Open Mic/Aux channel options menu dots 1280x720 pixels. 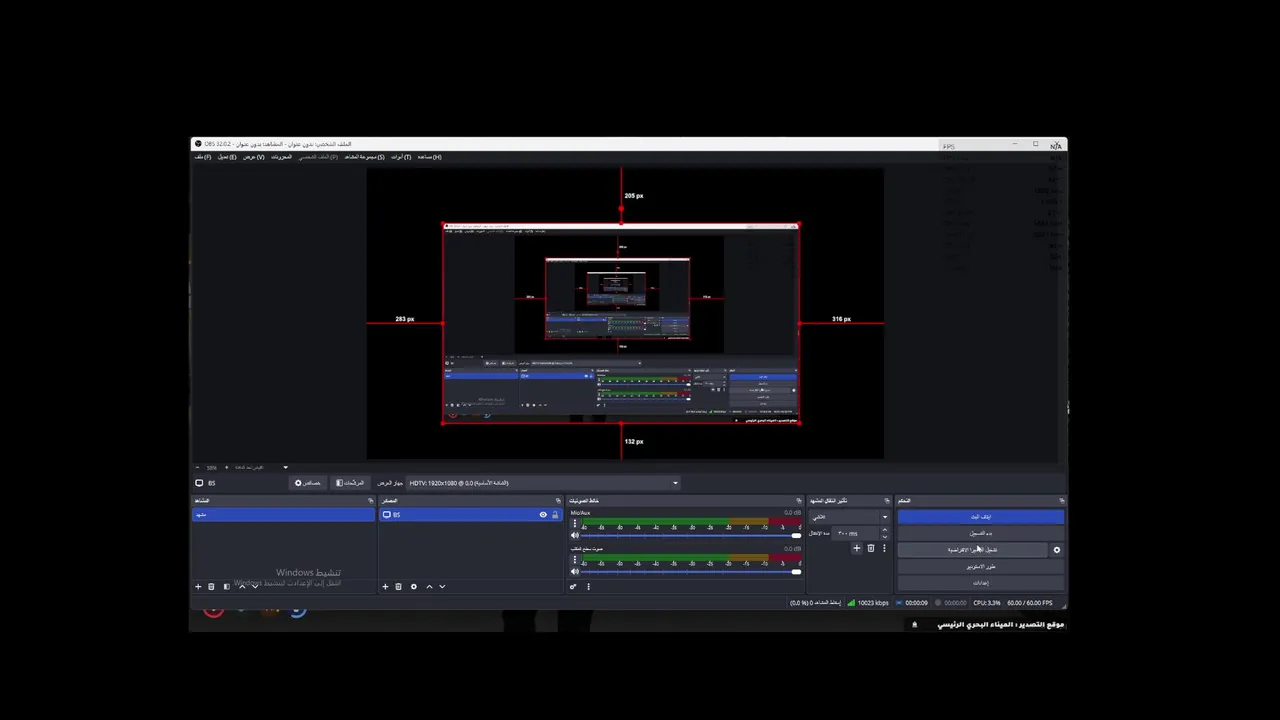click(x=575, y=523)
